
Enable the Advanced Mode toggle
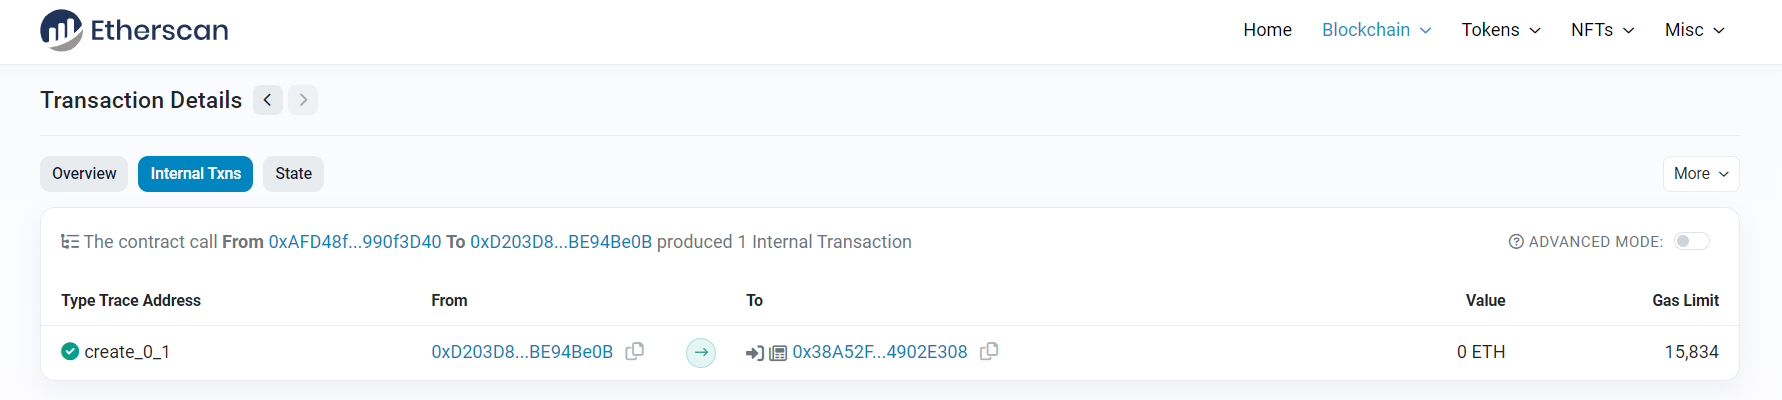(1692, 241)
